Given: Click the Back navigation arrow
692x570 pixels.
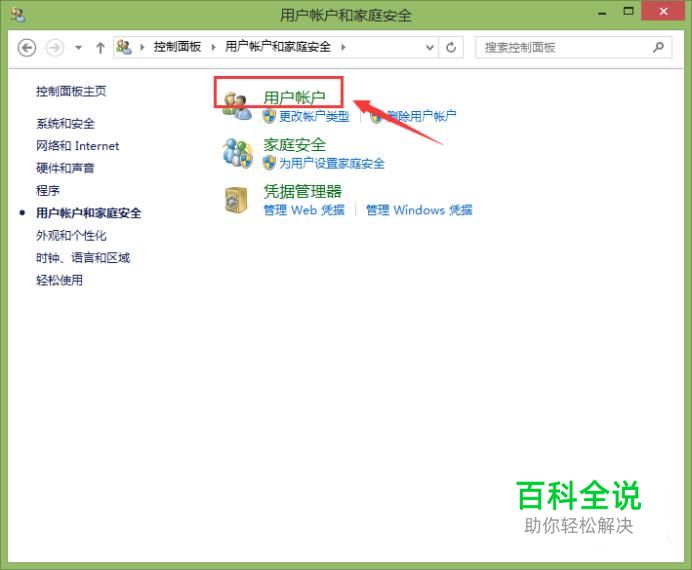Looking at the screenshot, I should pos(26,47).
